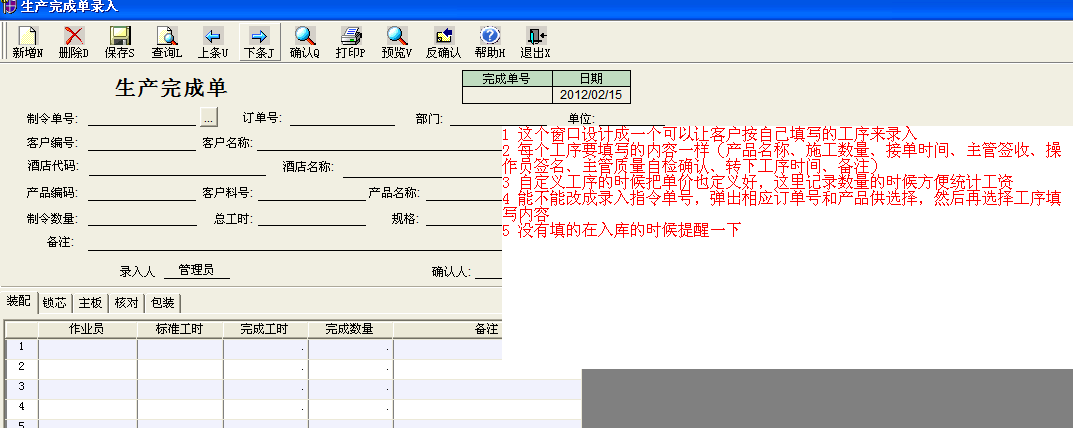Switch to the 核对 tab

click(x=127, y=303)
